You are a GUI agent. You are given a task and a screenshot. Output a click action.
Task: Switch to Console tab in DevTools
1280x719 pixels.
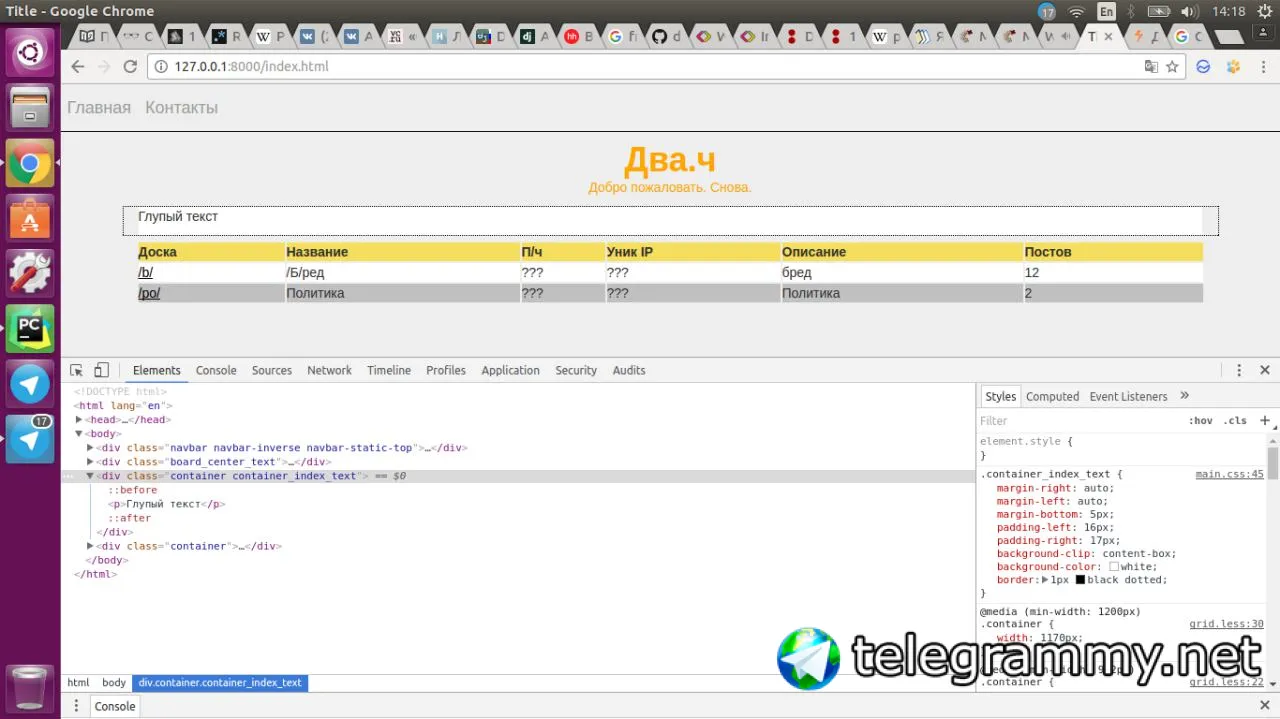pyautogui.click(x=216, y=370)
